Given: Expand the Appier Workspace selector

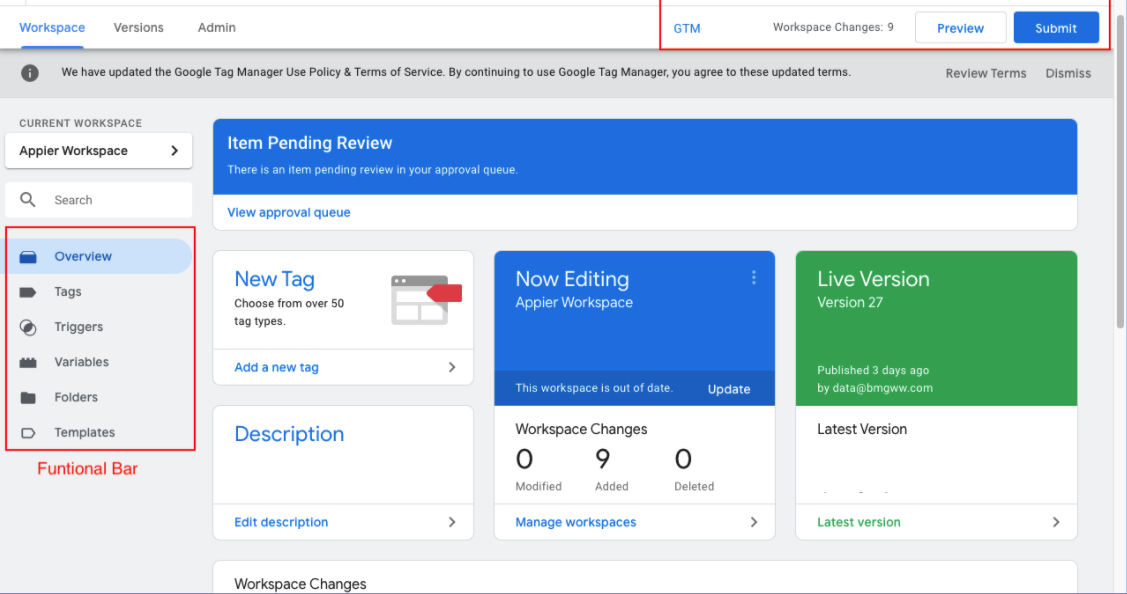Looking at the screenshot, I should (98, 151).
